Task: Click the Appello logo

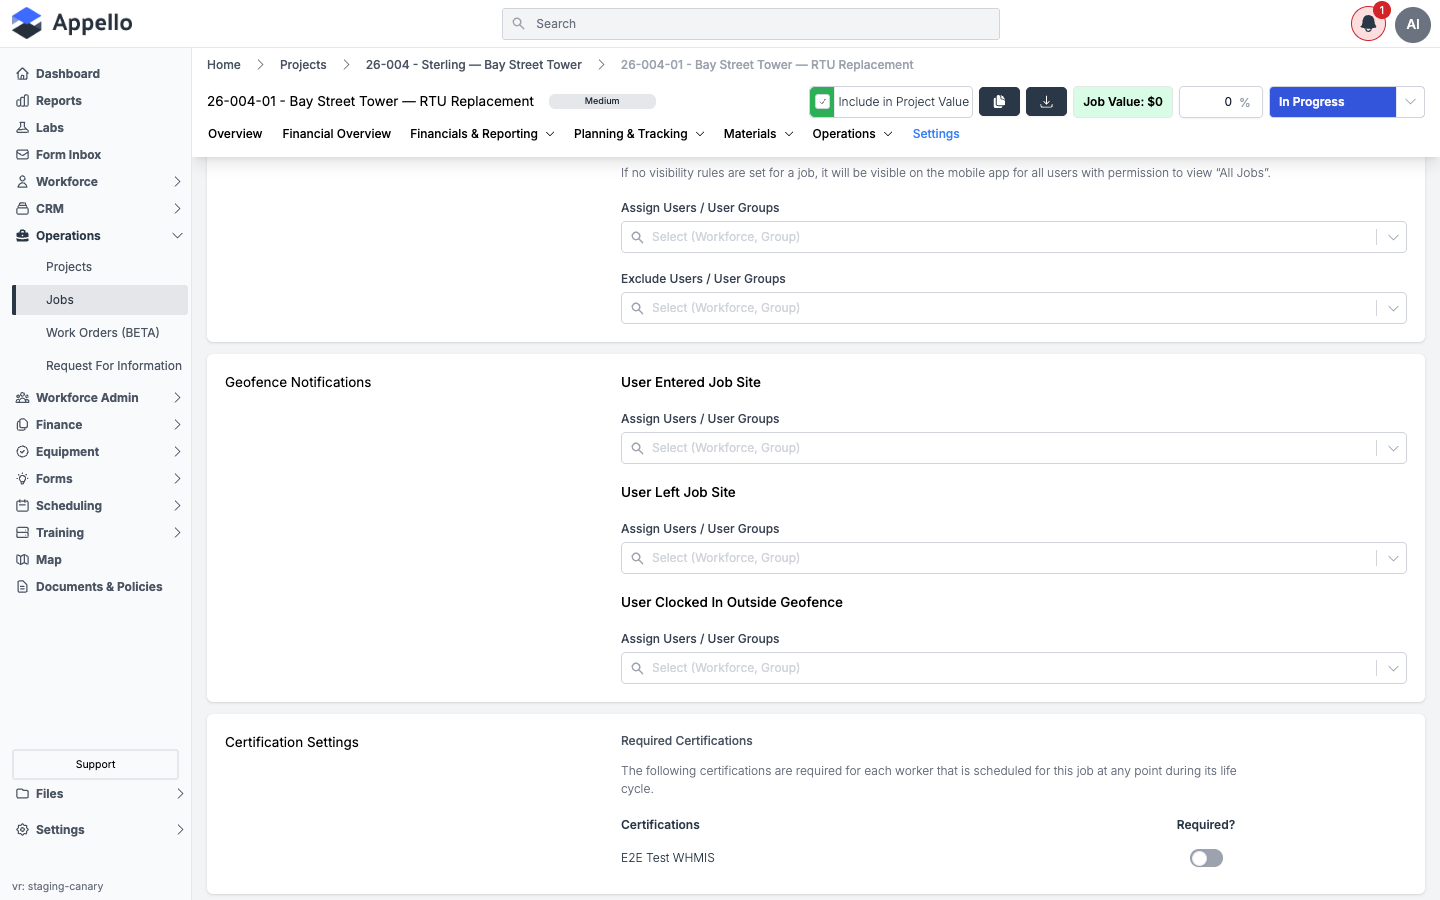Action: coord(71,23)
